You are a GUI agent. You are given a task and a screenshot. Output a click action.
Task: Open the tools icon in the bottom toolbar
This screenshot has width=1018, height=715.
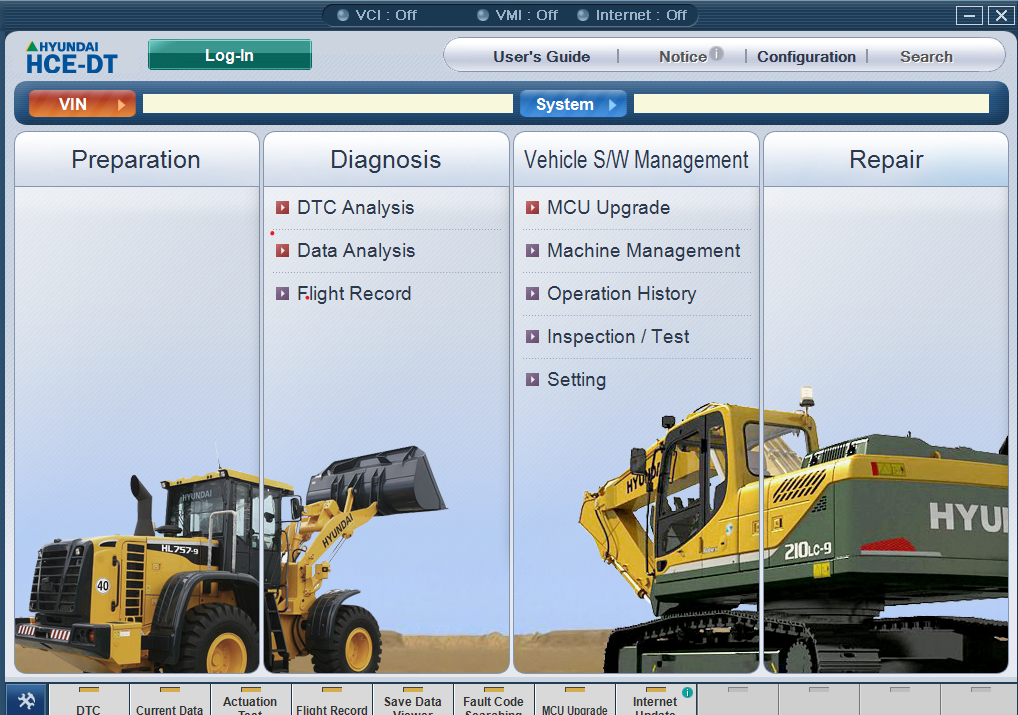26,700
